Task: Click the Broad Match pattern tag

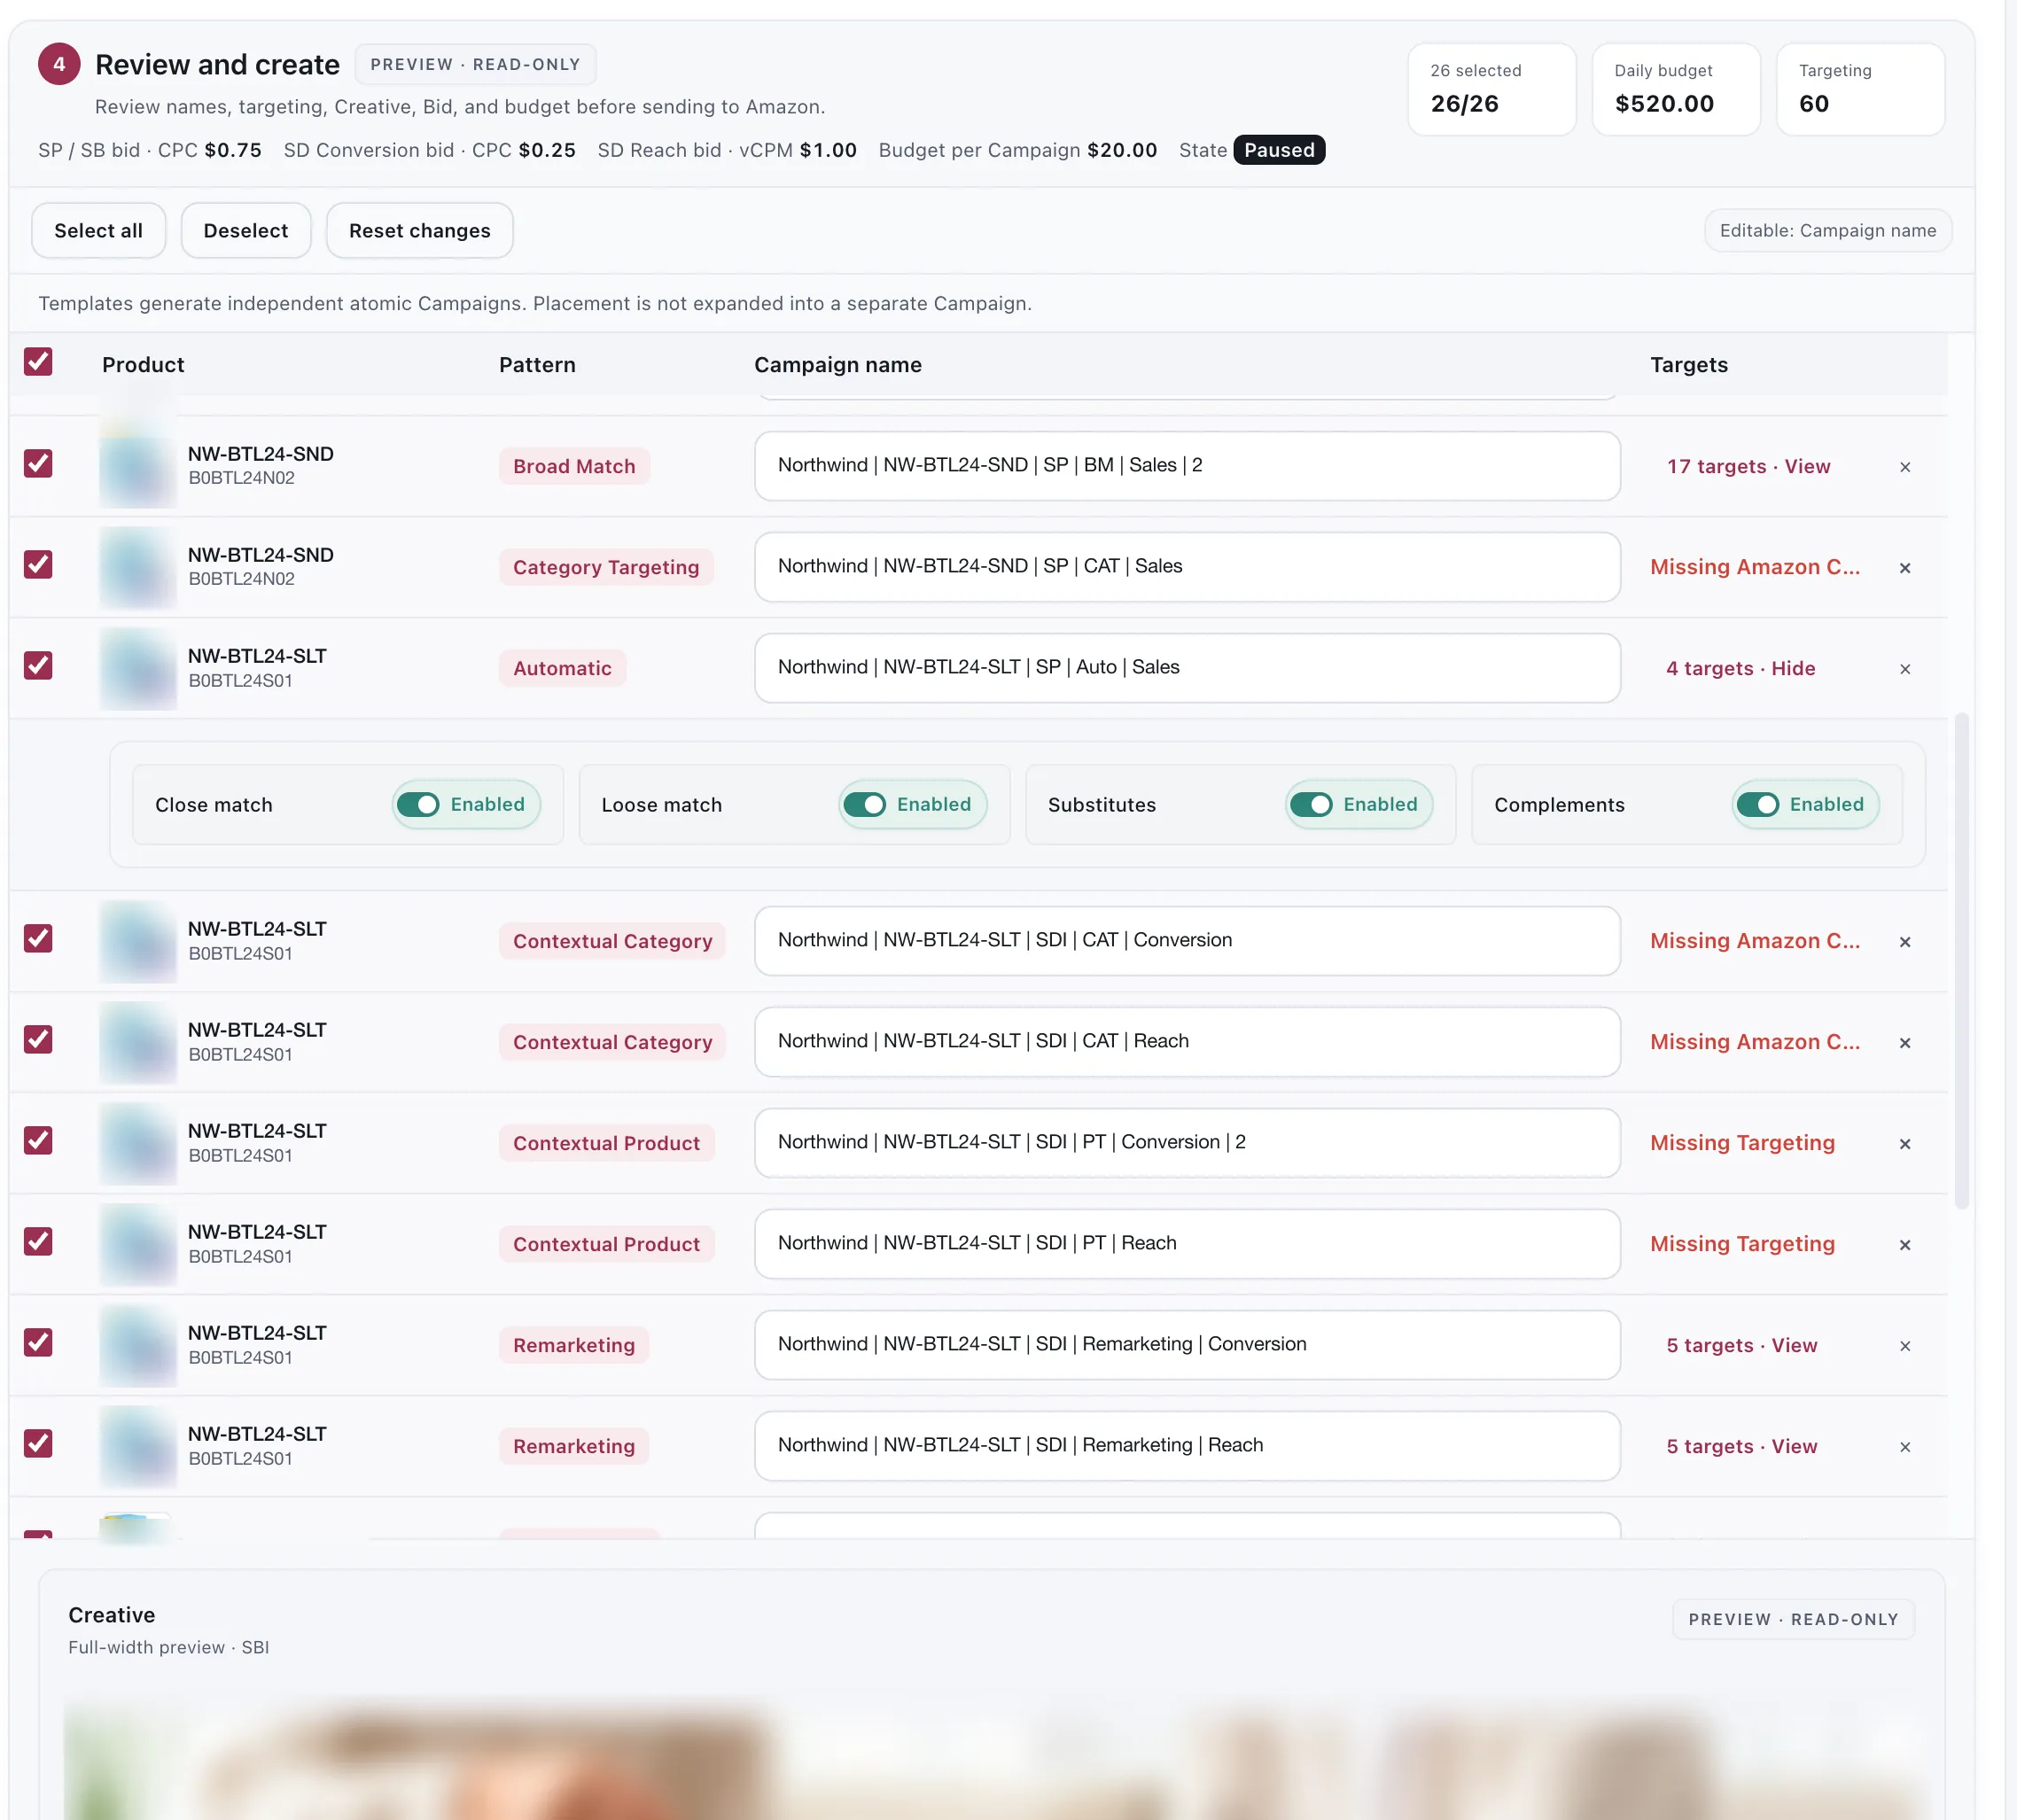Action: tap(574, 466)
